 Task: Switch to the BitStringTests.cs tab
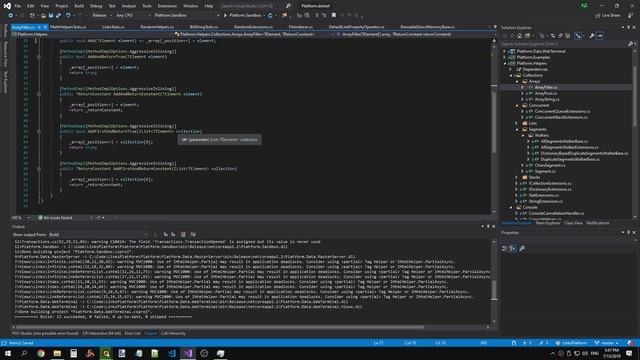204,27
